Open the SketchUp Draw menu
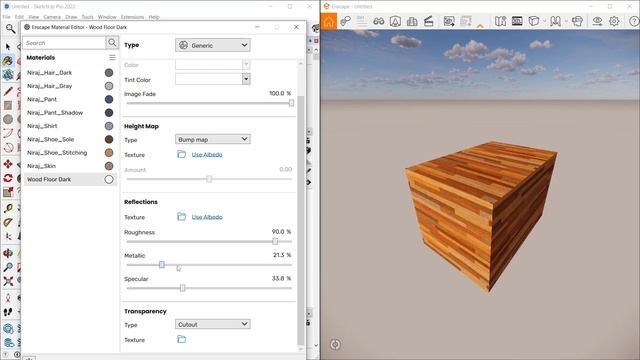The width and height of the screenshot is (640, 360). coord(71,17)
